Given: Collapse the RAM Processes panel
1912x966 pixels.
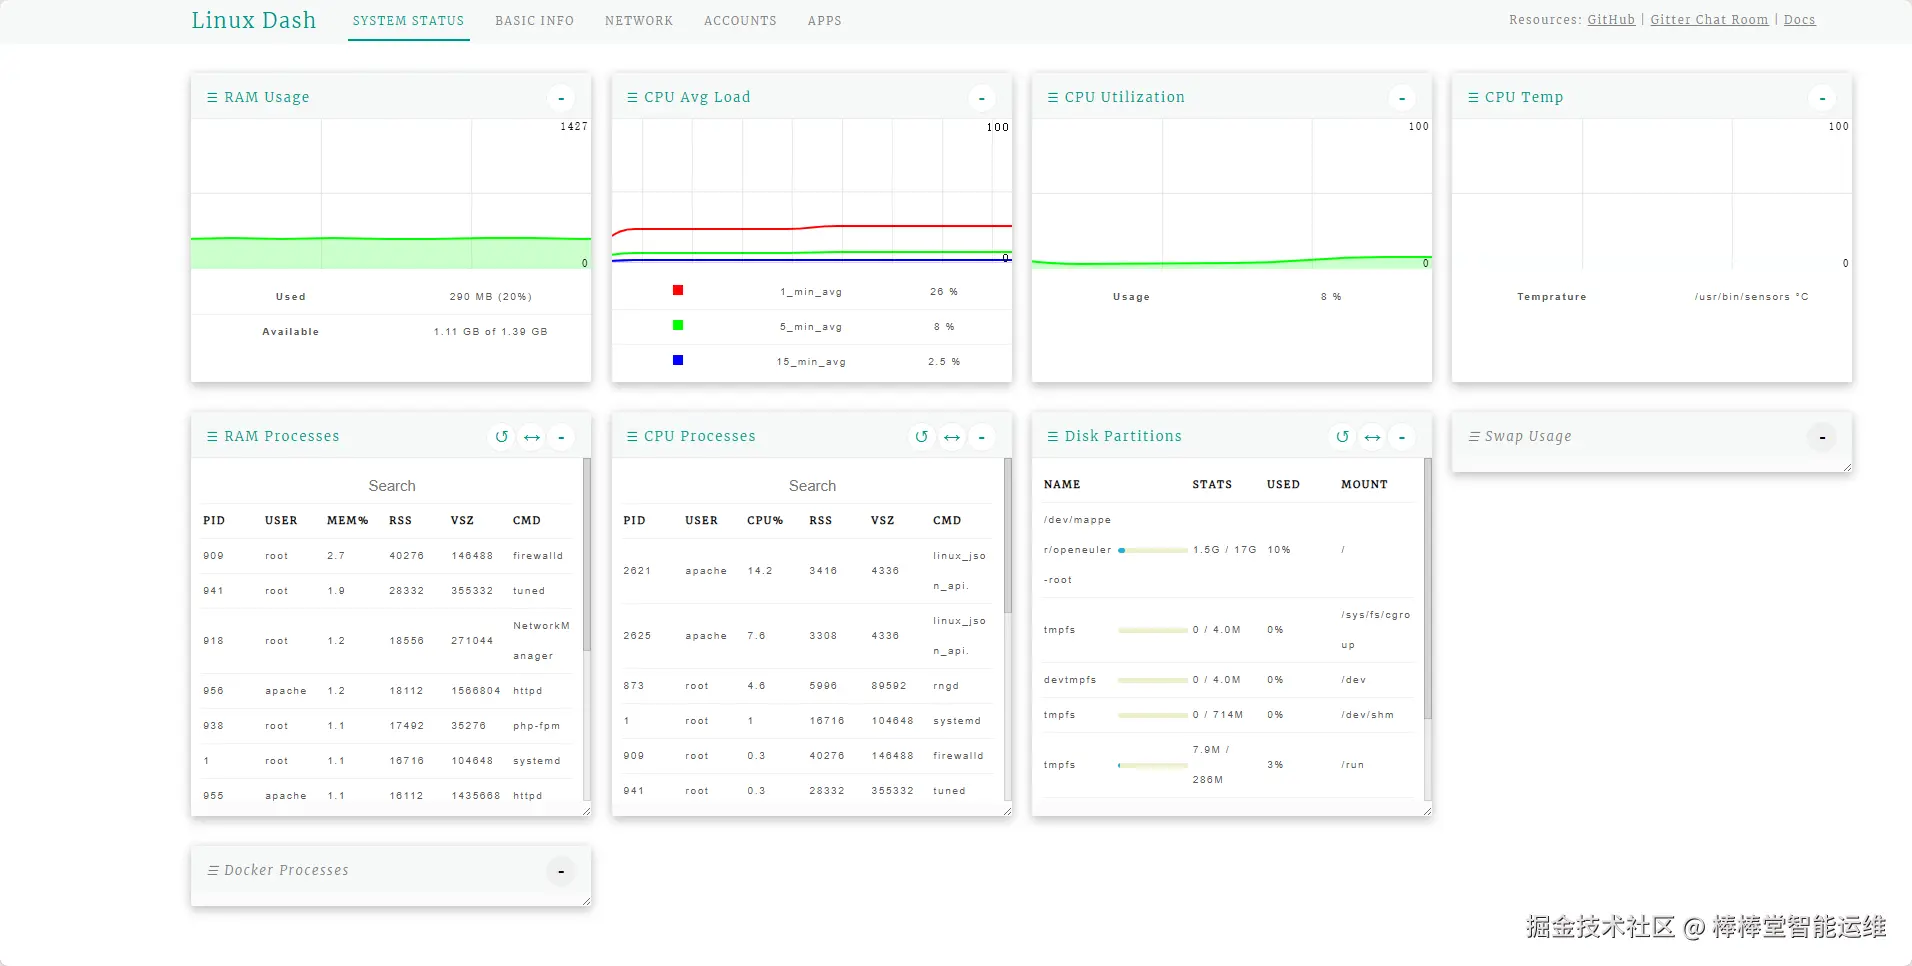Looking at the screenshot, I should (561, 437).
